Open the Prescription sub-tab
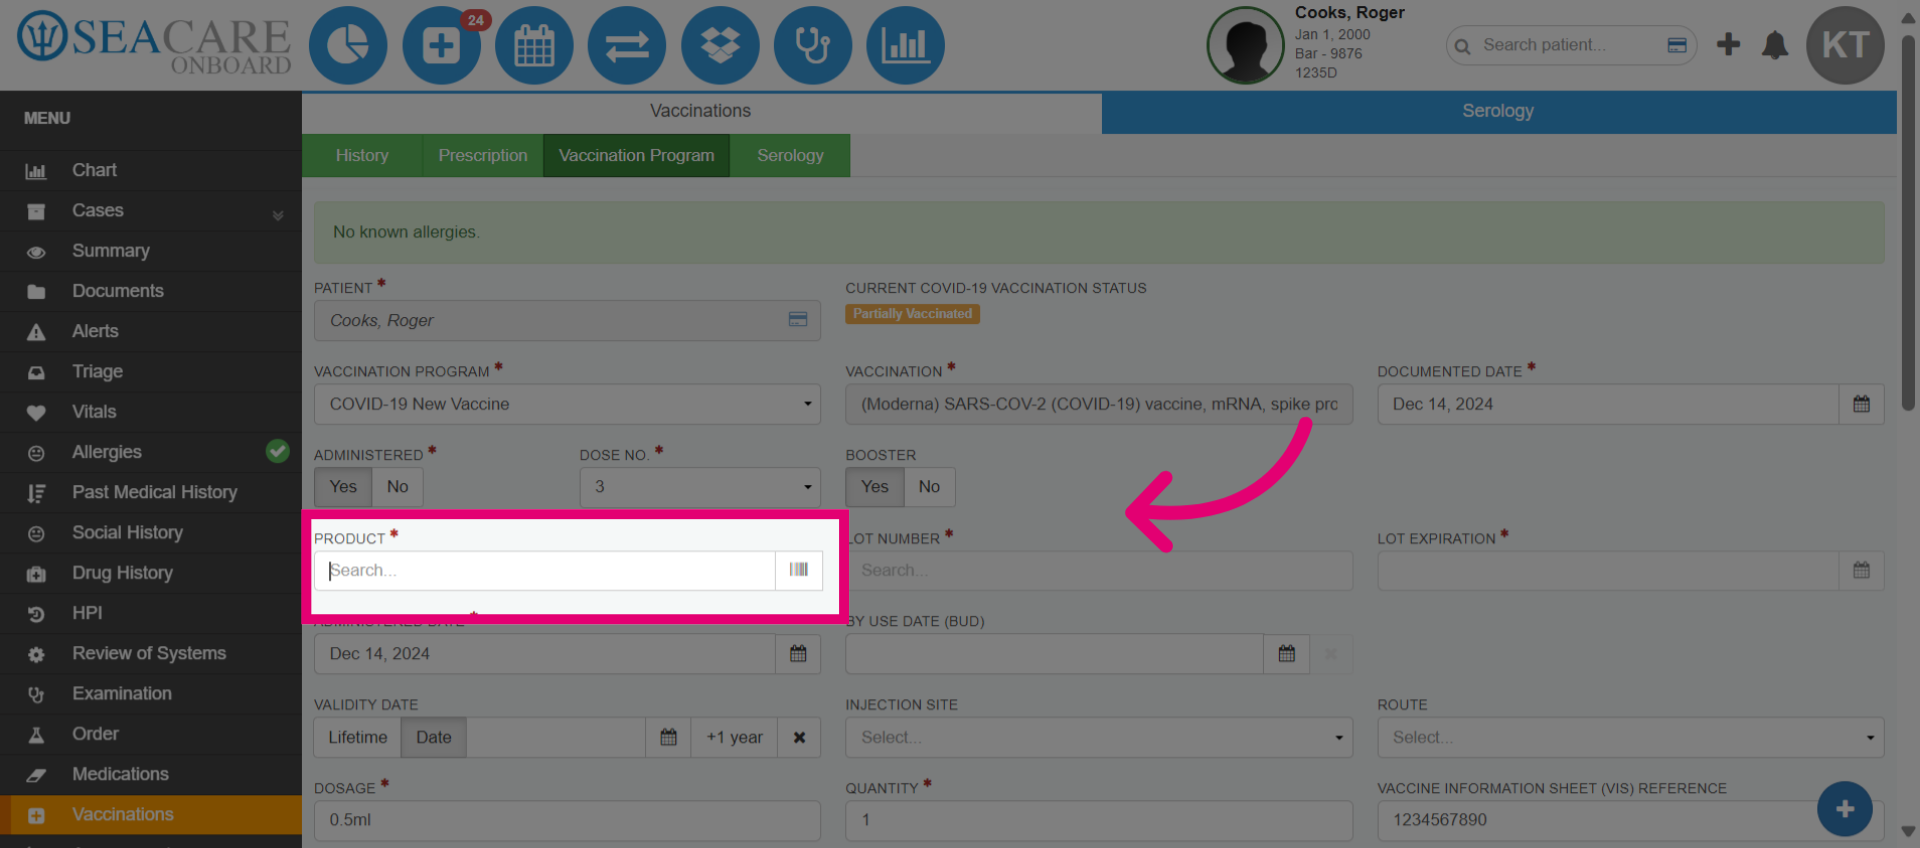Viewport: 1920px width, 848px height. click(x=483, y=156)
